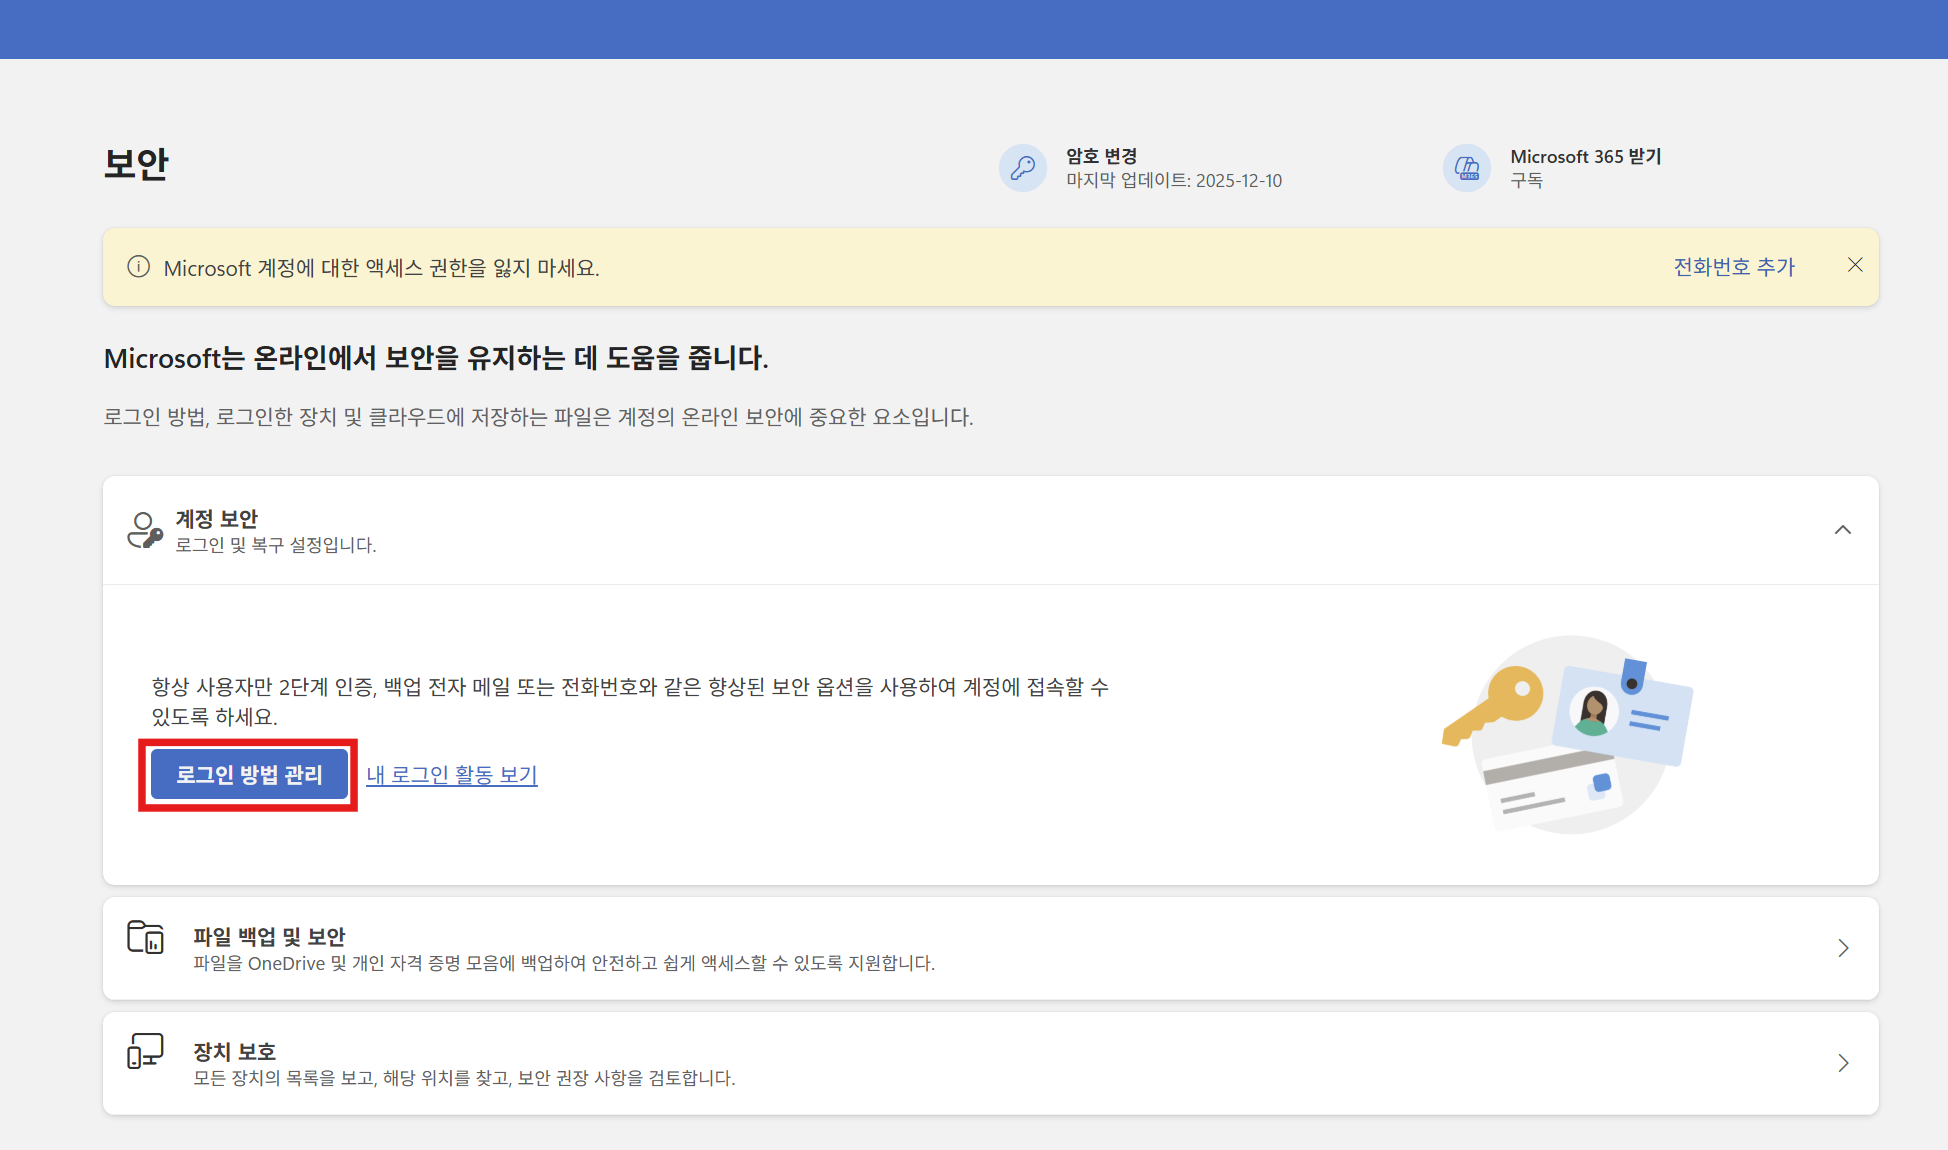Image resolution: width=1948 pixels, height=1150 pixels.
Task: Expand 장치 보호 right arrow
Action: (x=1843, y=1063)
